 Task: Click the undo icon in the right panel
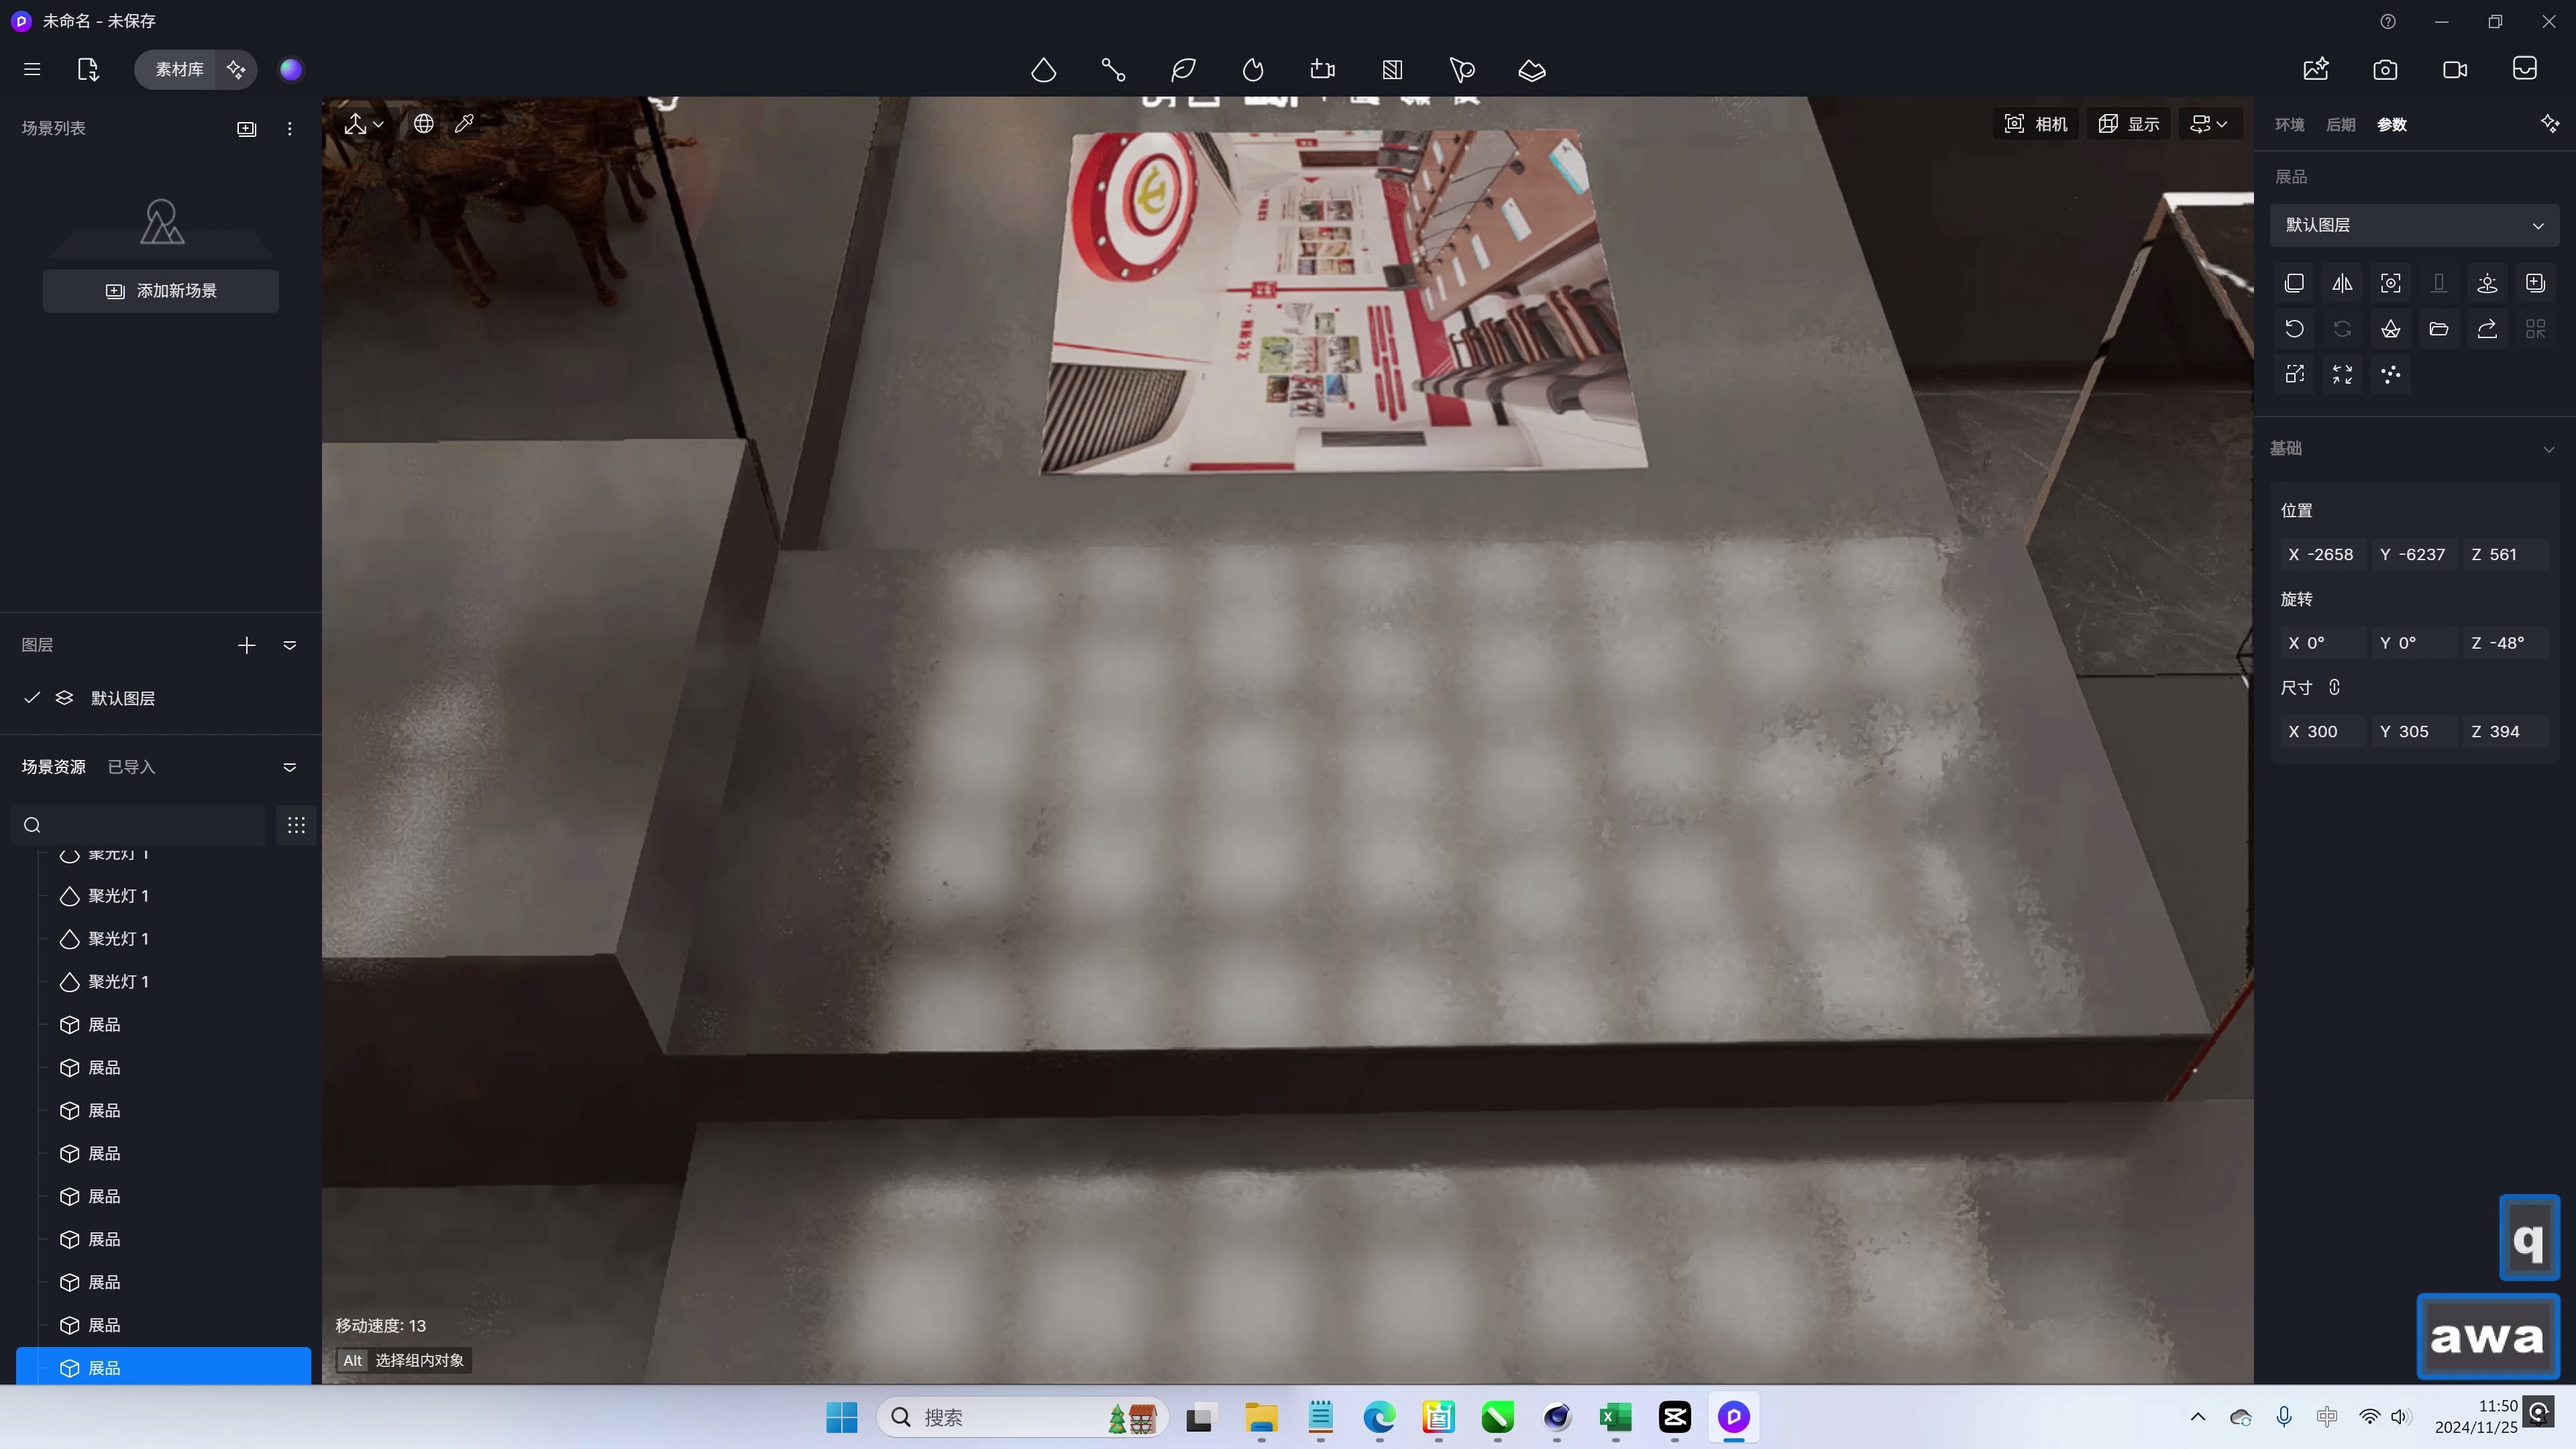pyautogui.click(x=2294, y=328)
